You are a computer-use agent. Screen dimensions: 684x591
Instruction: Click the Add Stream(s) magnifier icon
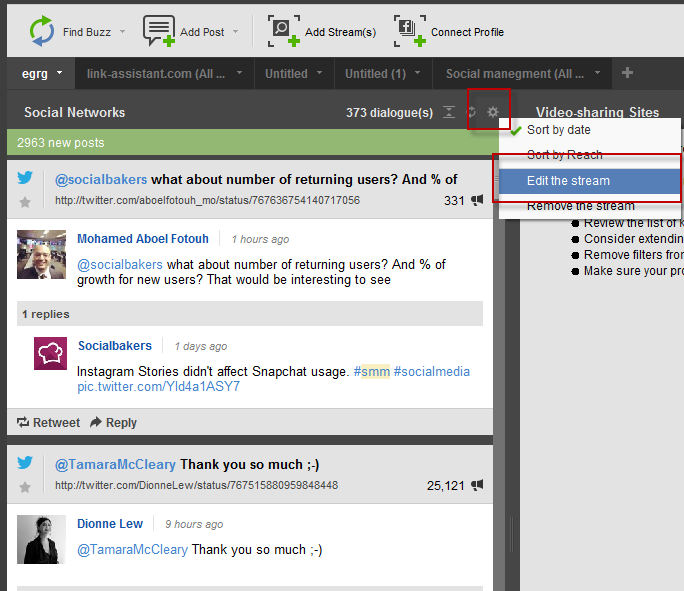(284, 31)
